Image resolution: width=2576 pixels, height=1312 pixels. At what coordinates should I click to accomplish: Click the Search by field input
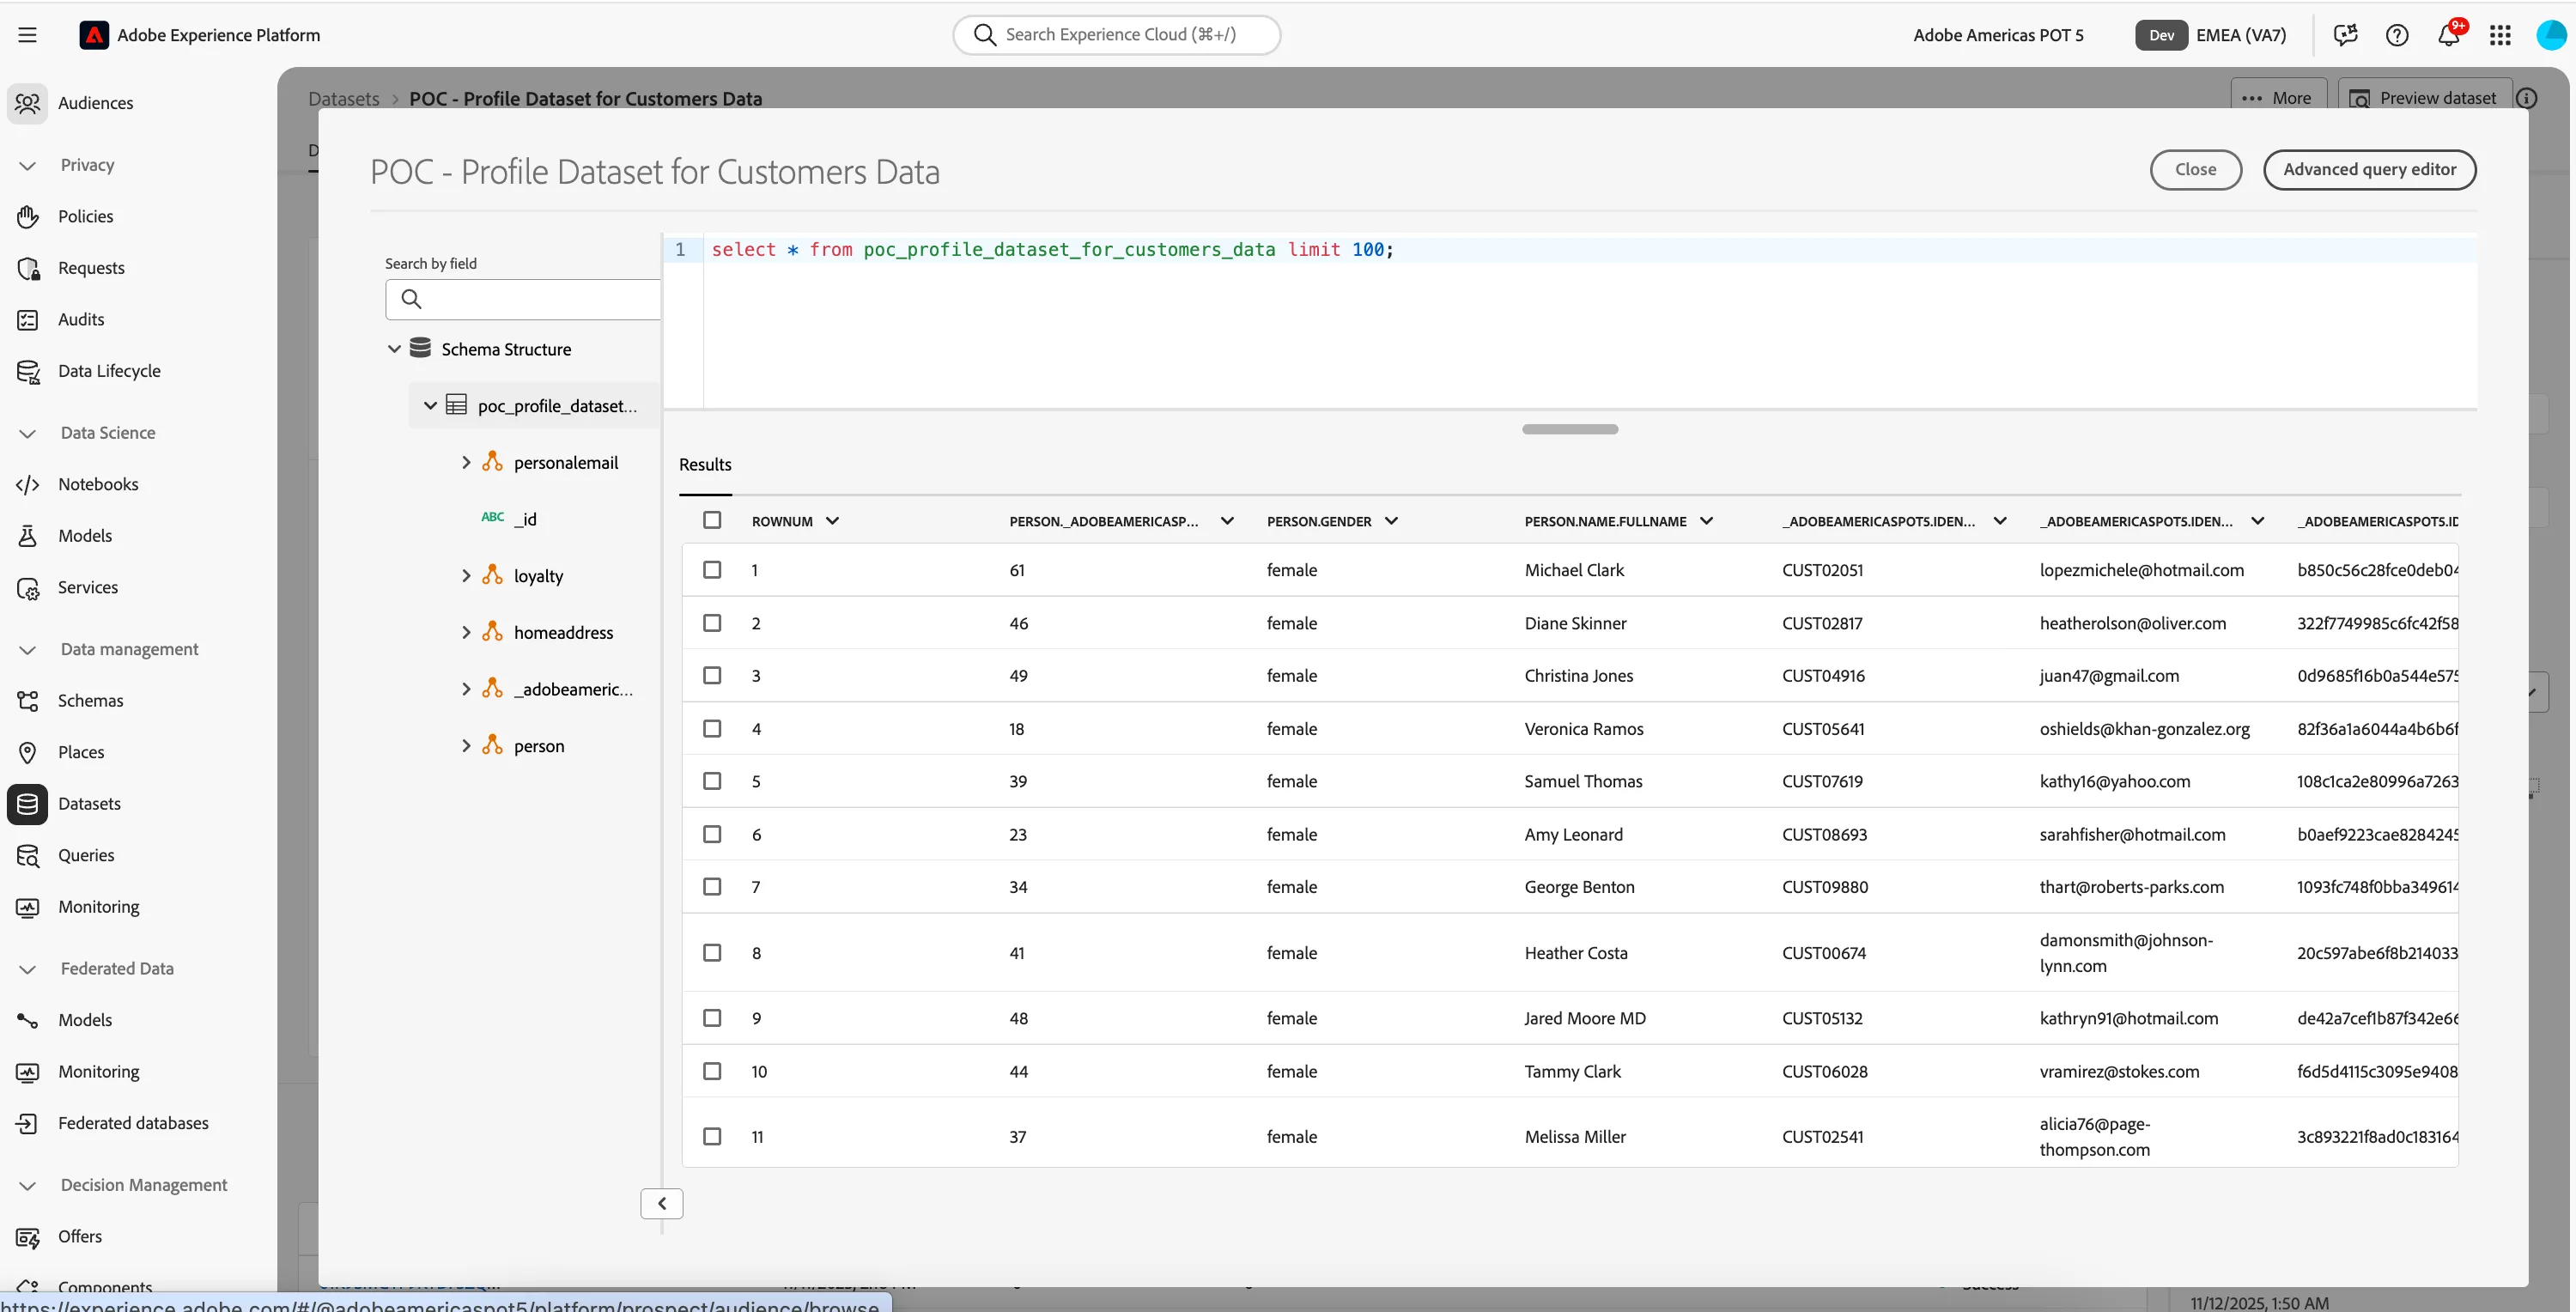coord(523,299)
